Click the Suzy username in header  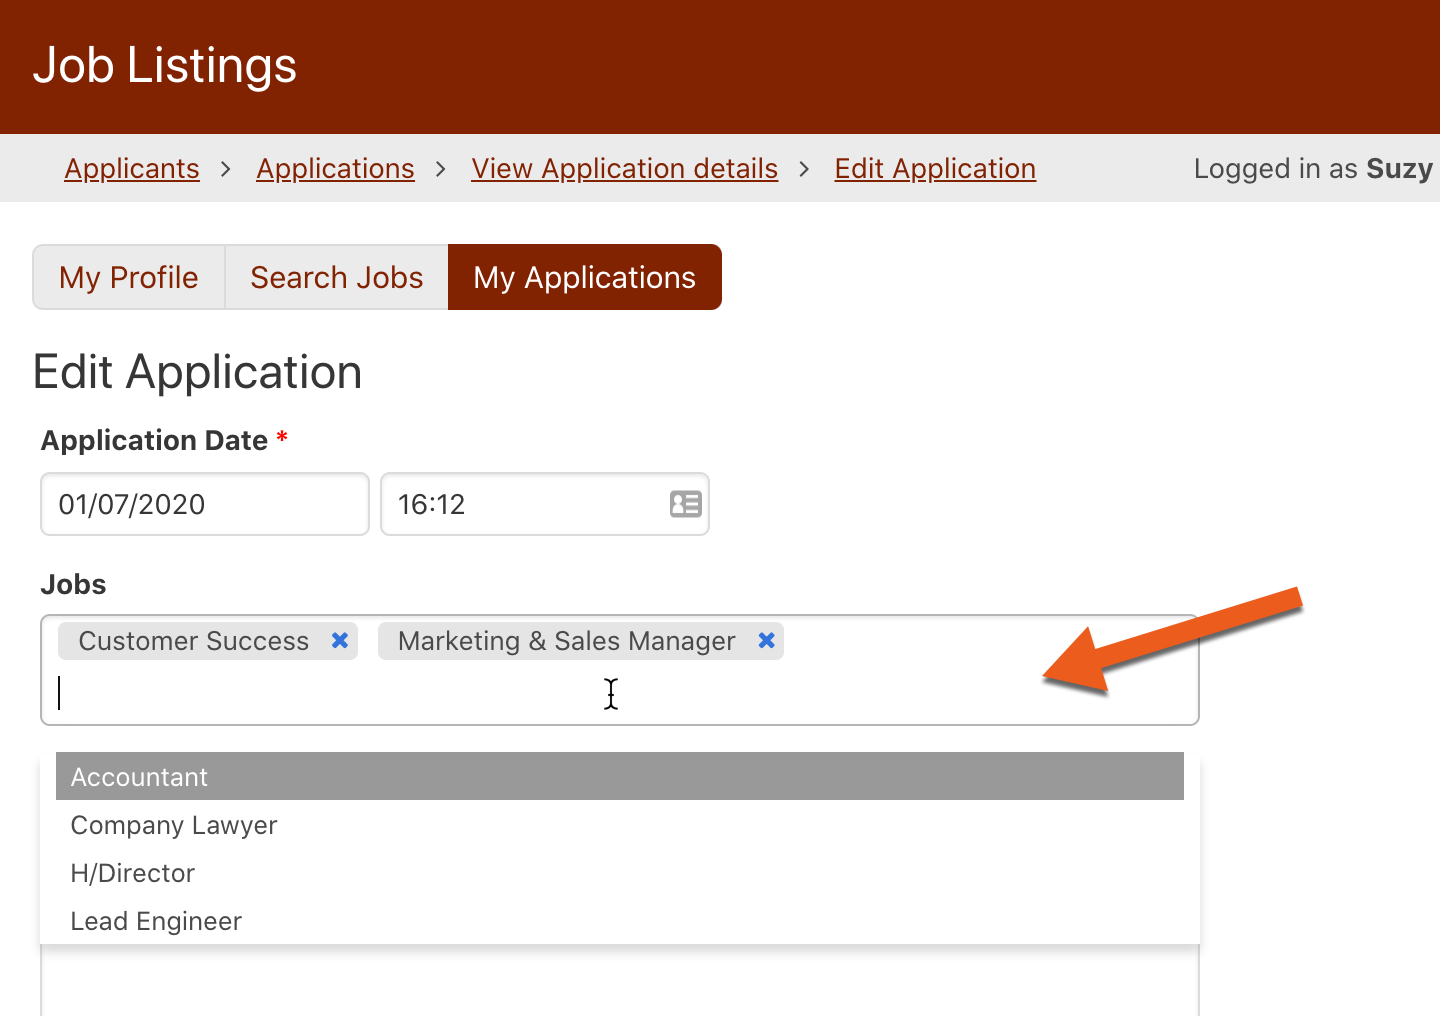(1399, 168)
